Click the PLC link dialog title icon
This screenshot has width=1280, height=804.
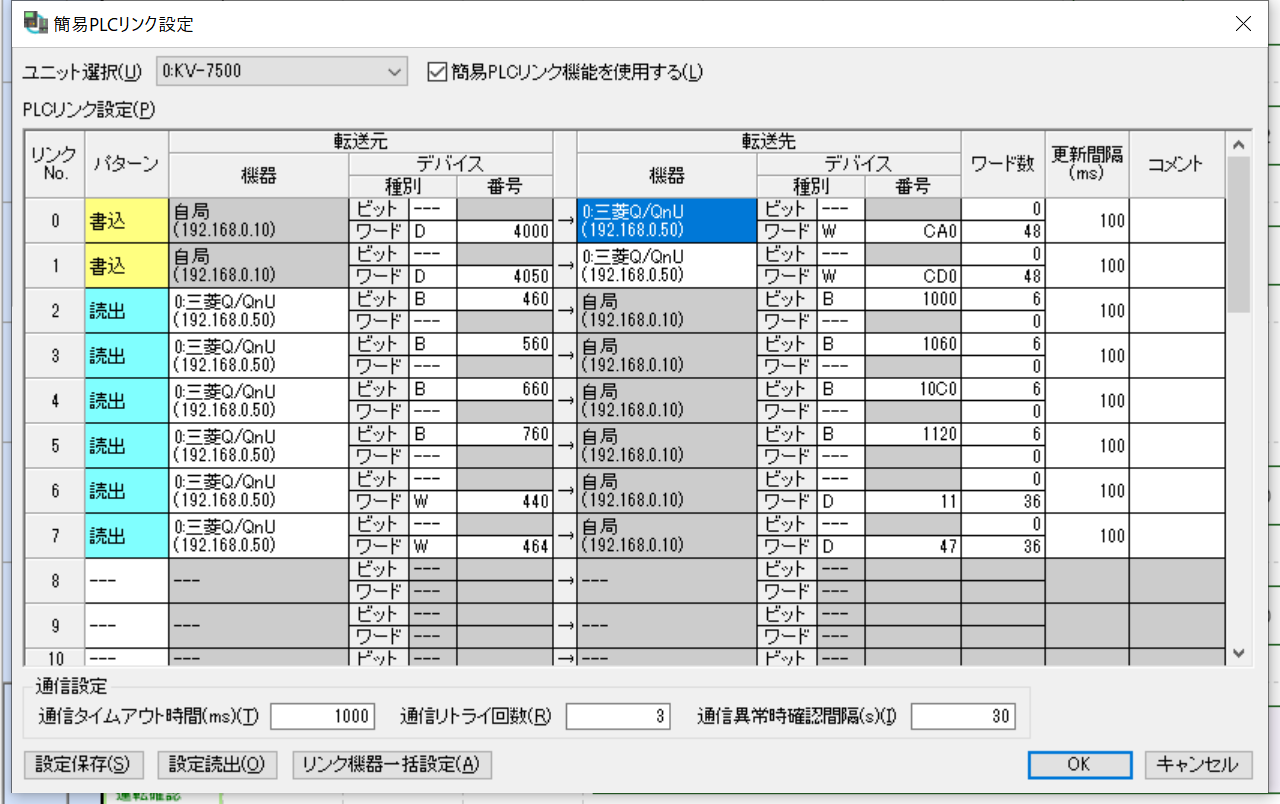click(36, 23)
